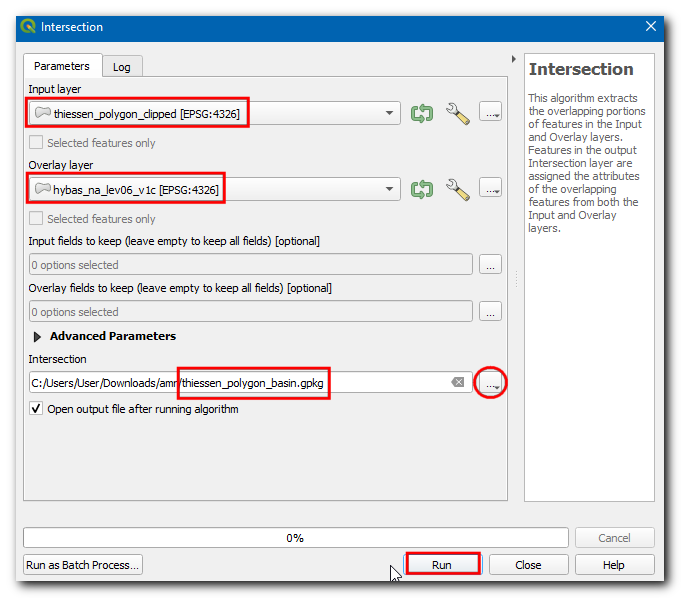The image size is (681, 598).
Task: Click iterate-over-layer icon for Overlay layer
Action: [422, 188]
